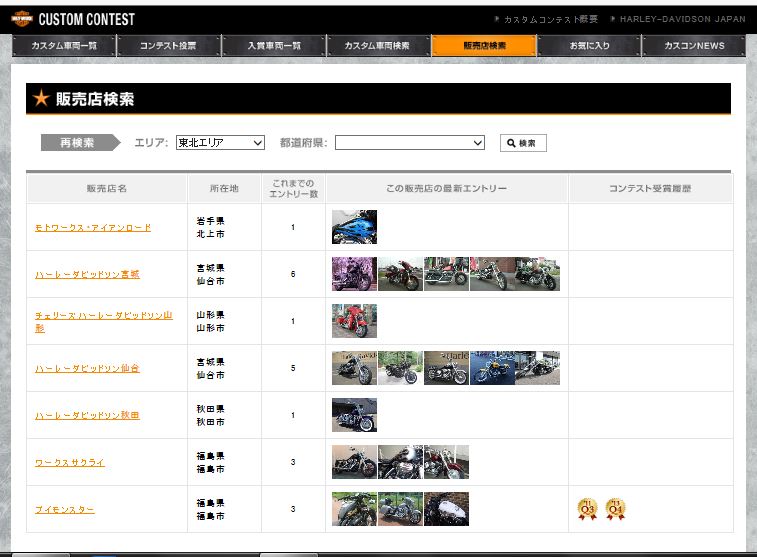This screenshot has width=757, height=557.
Task: Click the Q4 award medal for ブイモンスター
Action: [x=616, y=509]
